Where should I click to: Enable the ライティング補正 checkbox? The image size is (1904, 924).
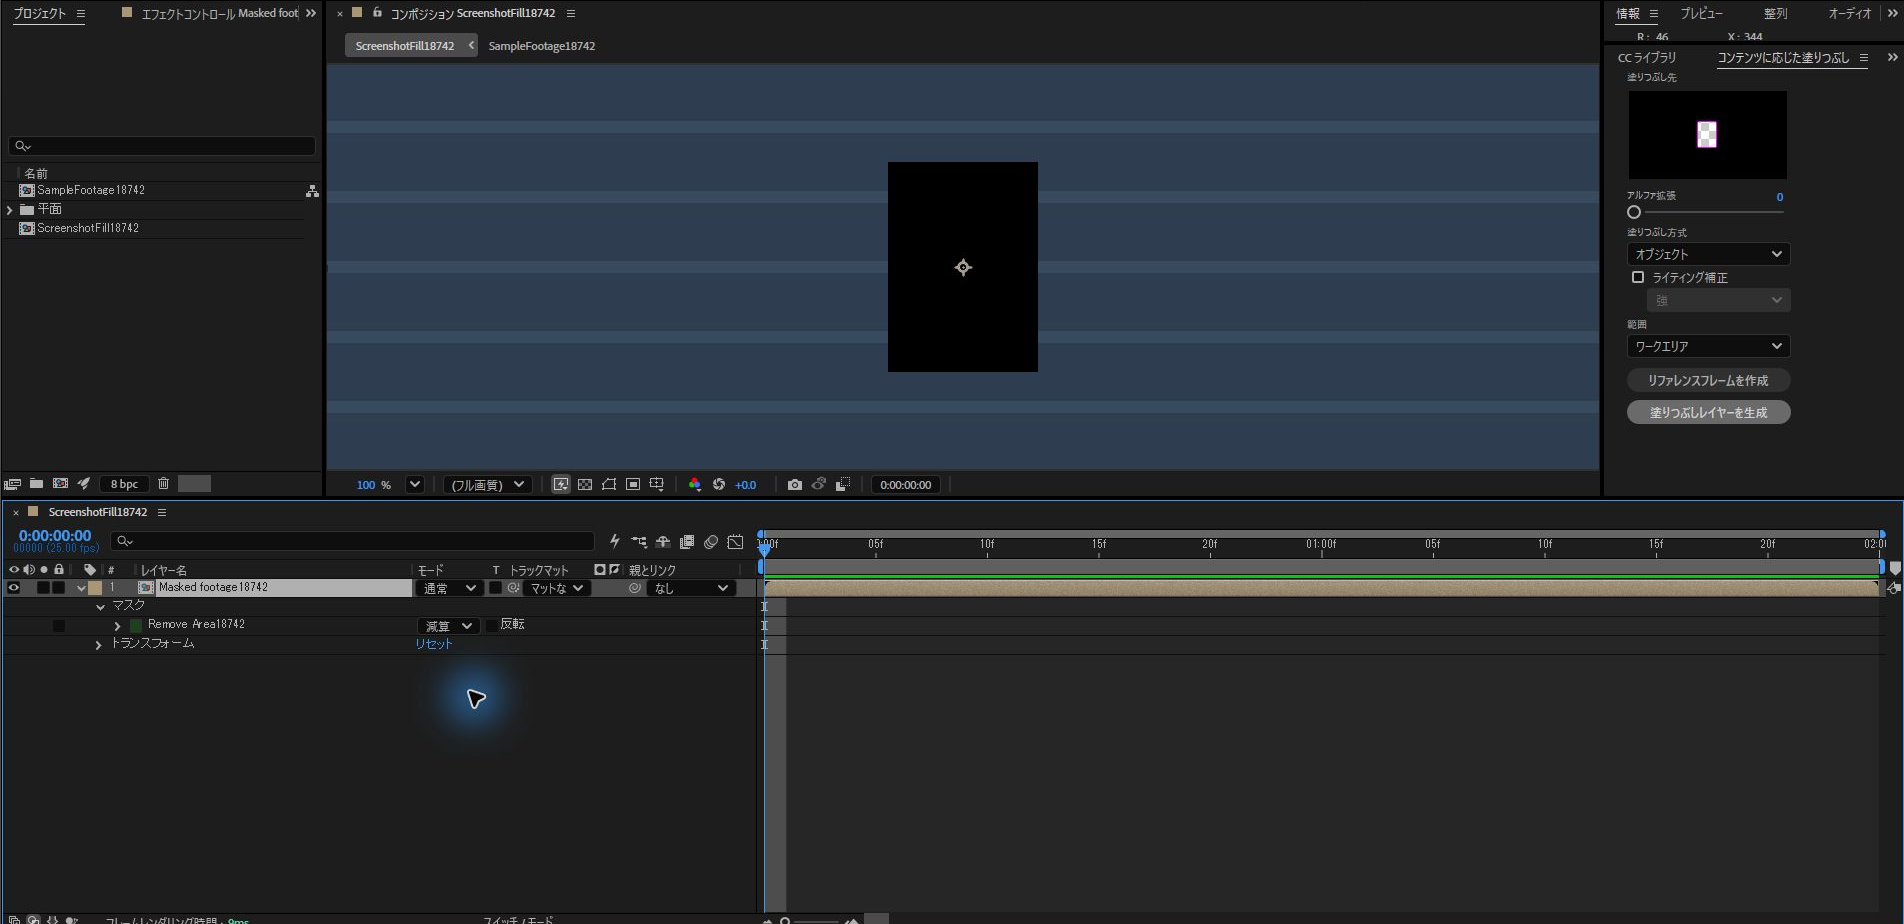pos(1638,277)
